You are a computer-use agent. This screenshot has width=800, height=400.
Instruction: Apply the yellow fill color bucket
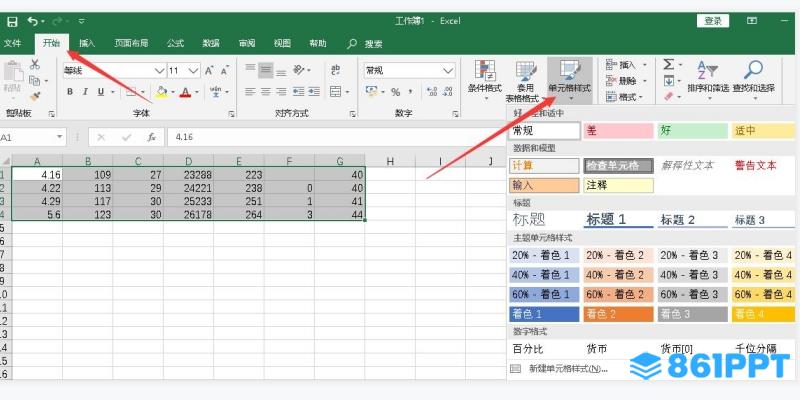(162, 92)
